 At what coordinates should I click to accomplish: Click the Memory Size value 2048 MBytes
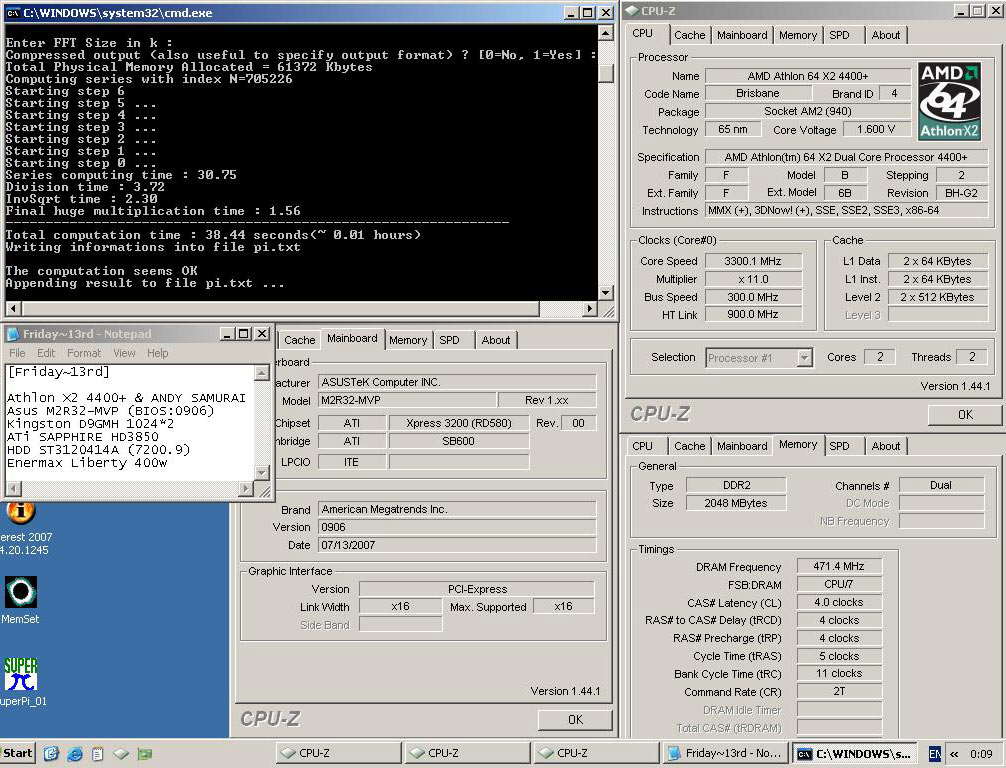click(x=736, y=503)
